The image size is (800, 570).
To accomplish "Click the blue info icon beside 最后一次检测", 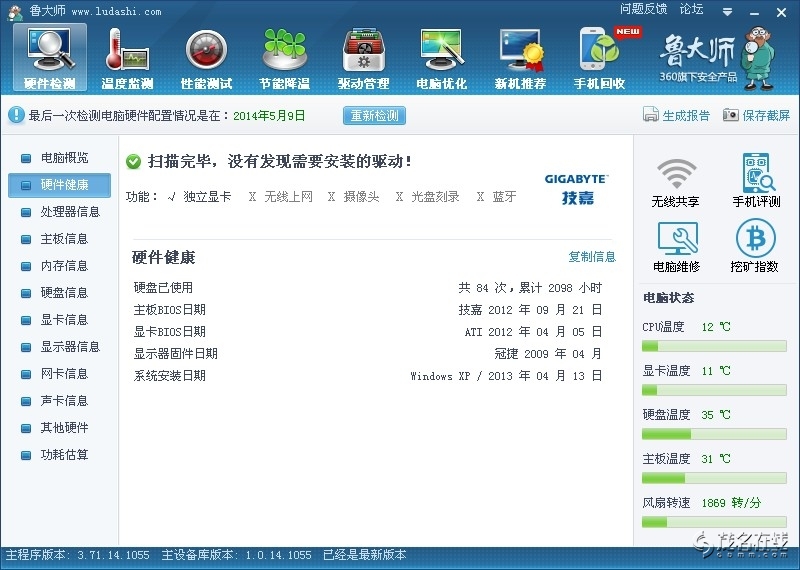I will [x=16, y=115].
